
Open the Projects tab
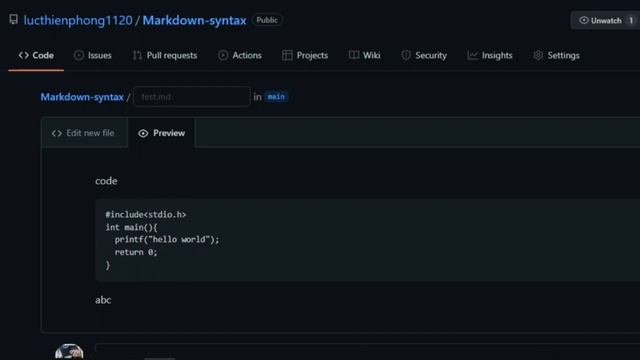tap(305, 55)
